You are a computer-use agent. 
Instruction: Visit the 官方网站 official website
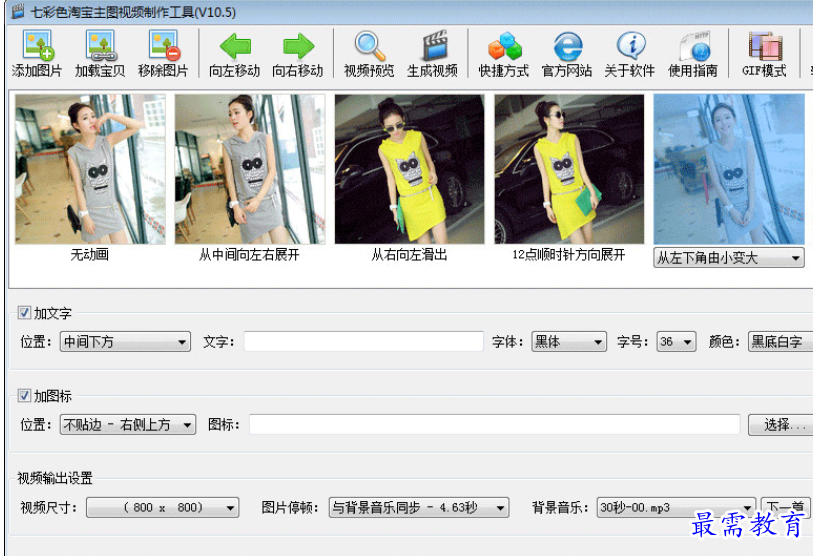pos(567,53)
